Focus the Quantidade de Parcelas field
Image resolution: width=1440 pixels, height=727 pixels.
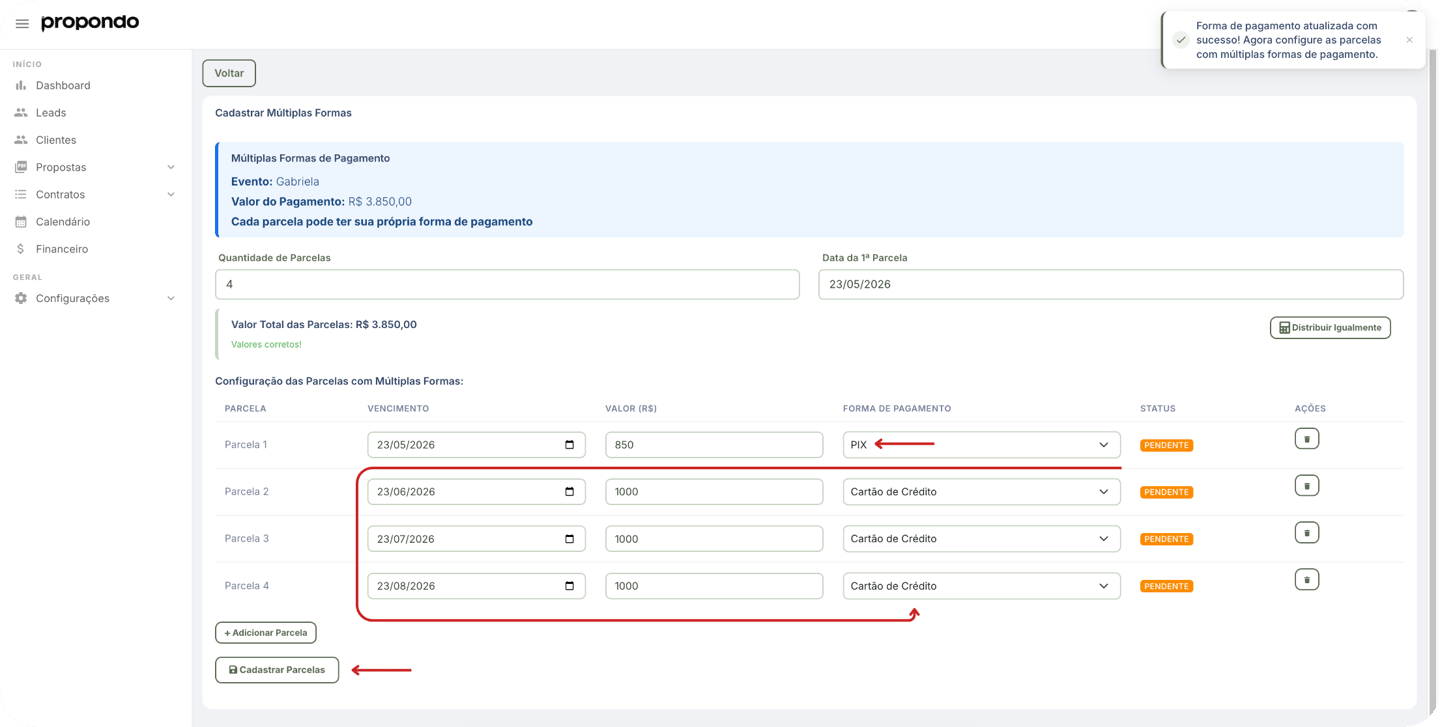(x=507, y=284)
